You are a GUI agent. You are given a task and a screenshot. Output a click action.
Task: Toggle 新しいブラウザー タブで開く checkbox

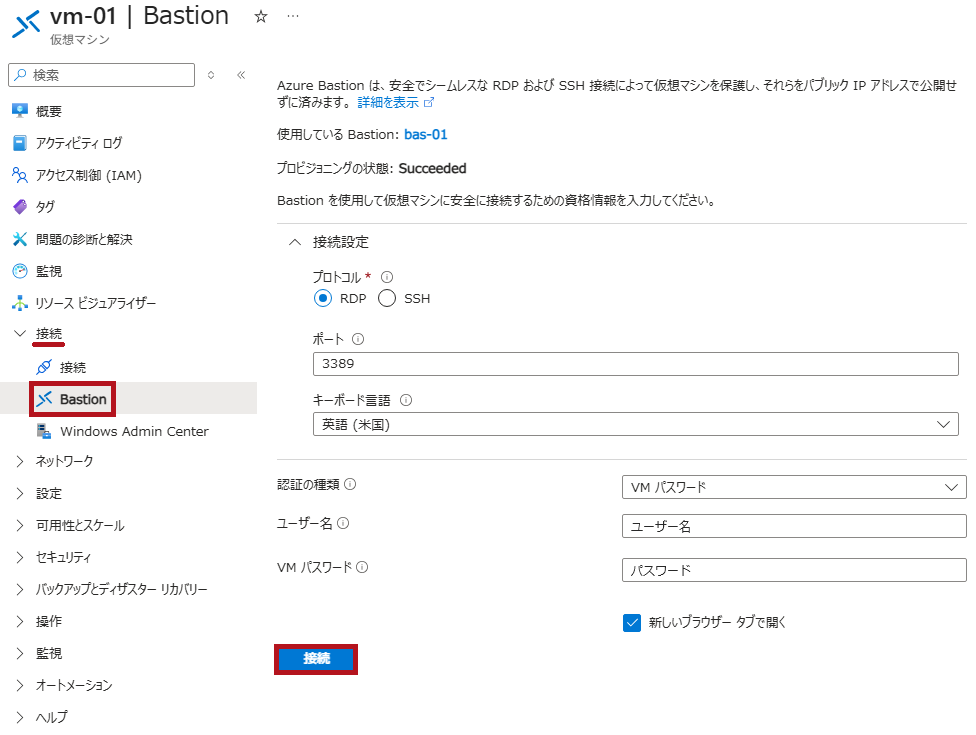[x=632, y=622]
